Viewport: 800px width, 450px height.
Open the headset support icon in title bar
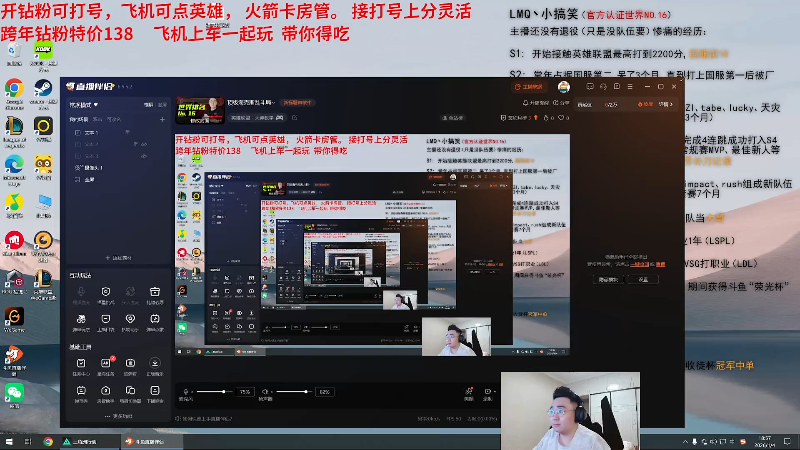pyautogui.click(x=603, y=87)
